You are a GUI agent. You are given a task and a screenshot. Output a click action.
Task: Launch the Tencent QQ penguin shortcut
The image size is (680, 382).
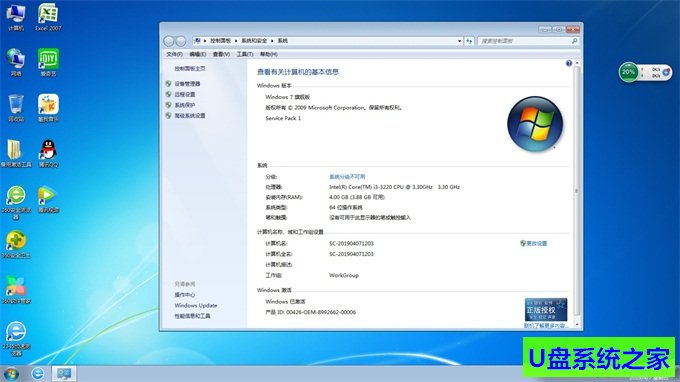click(48, 154)
